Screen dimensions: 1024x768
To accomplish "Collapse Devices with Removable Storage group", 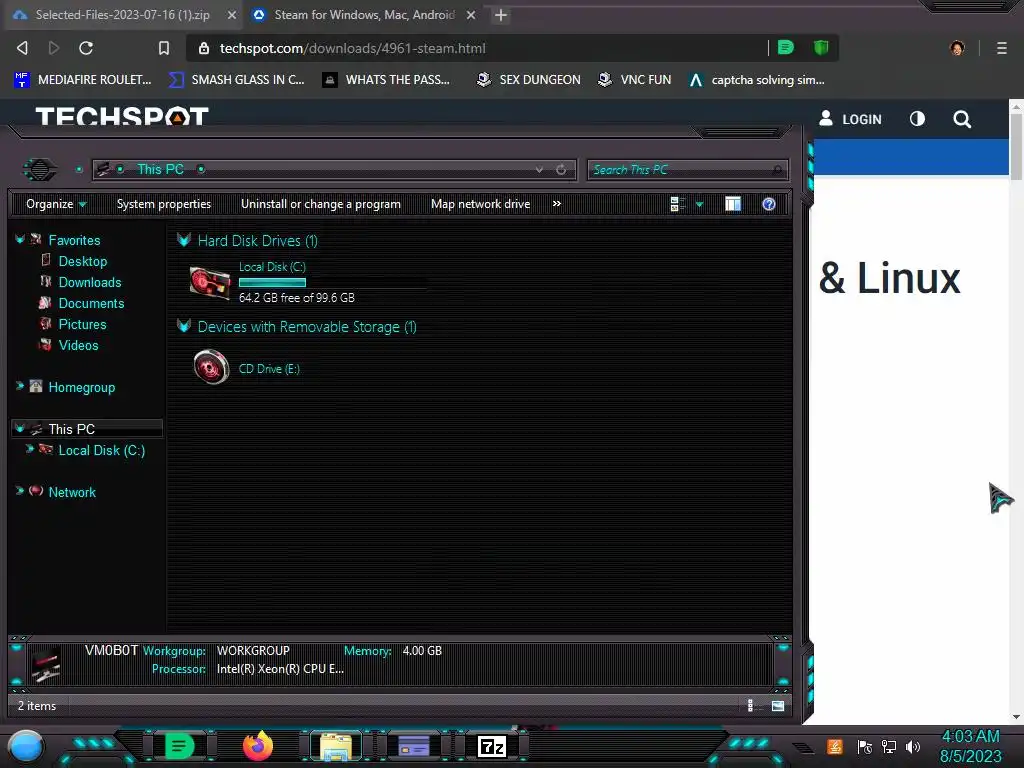I will [x=184, y=326].
